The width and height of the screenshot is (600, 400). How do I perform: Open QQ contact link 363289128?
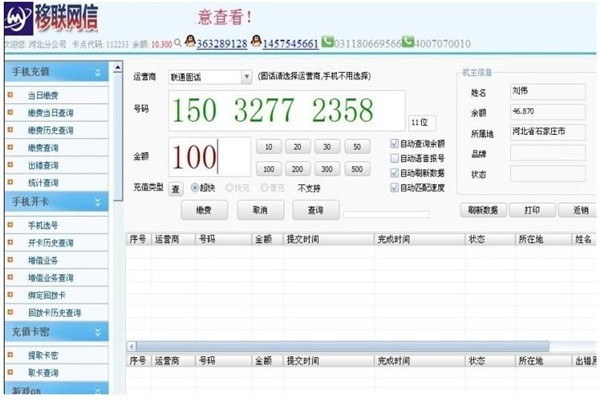(x=222, y=44)
